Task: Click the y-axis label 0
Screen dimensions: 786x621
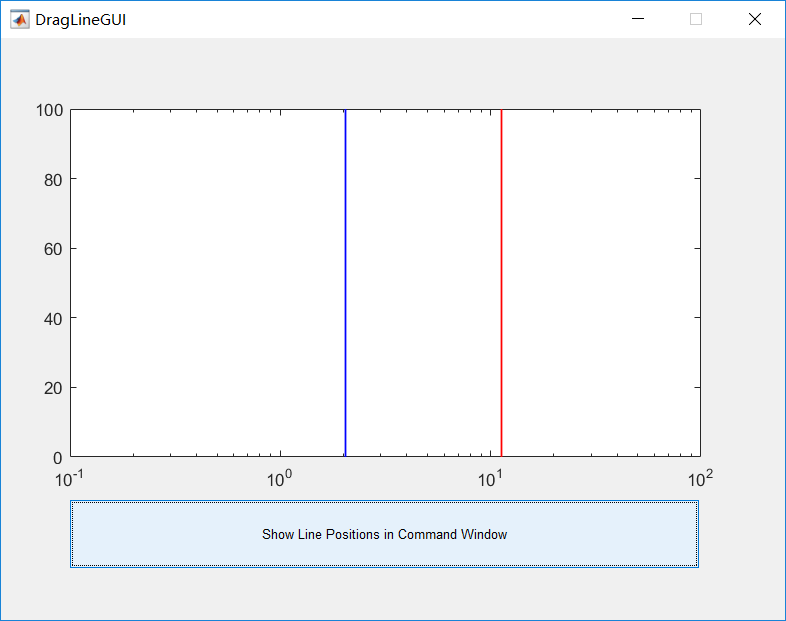Action: pos(58,458)
